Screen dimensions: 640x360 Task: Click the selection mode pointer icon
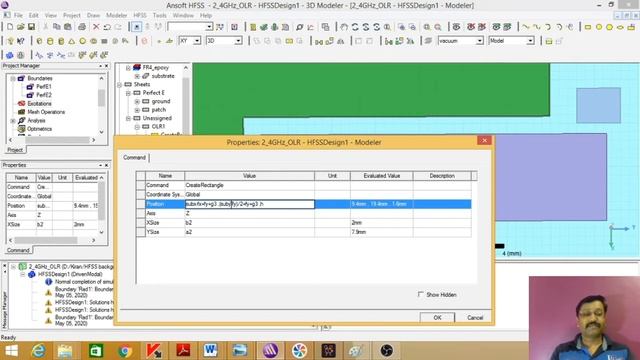click(136, 27)
